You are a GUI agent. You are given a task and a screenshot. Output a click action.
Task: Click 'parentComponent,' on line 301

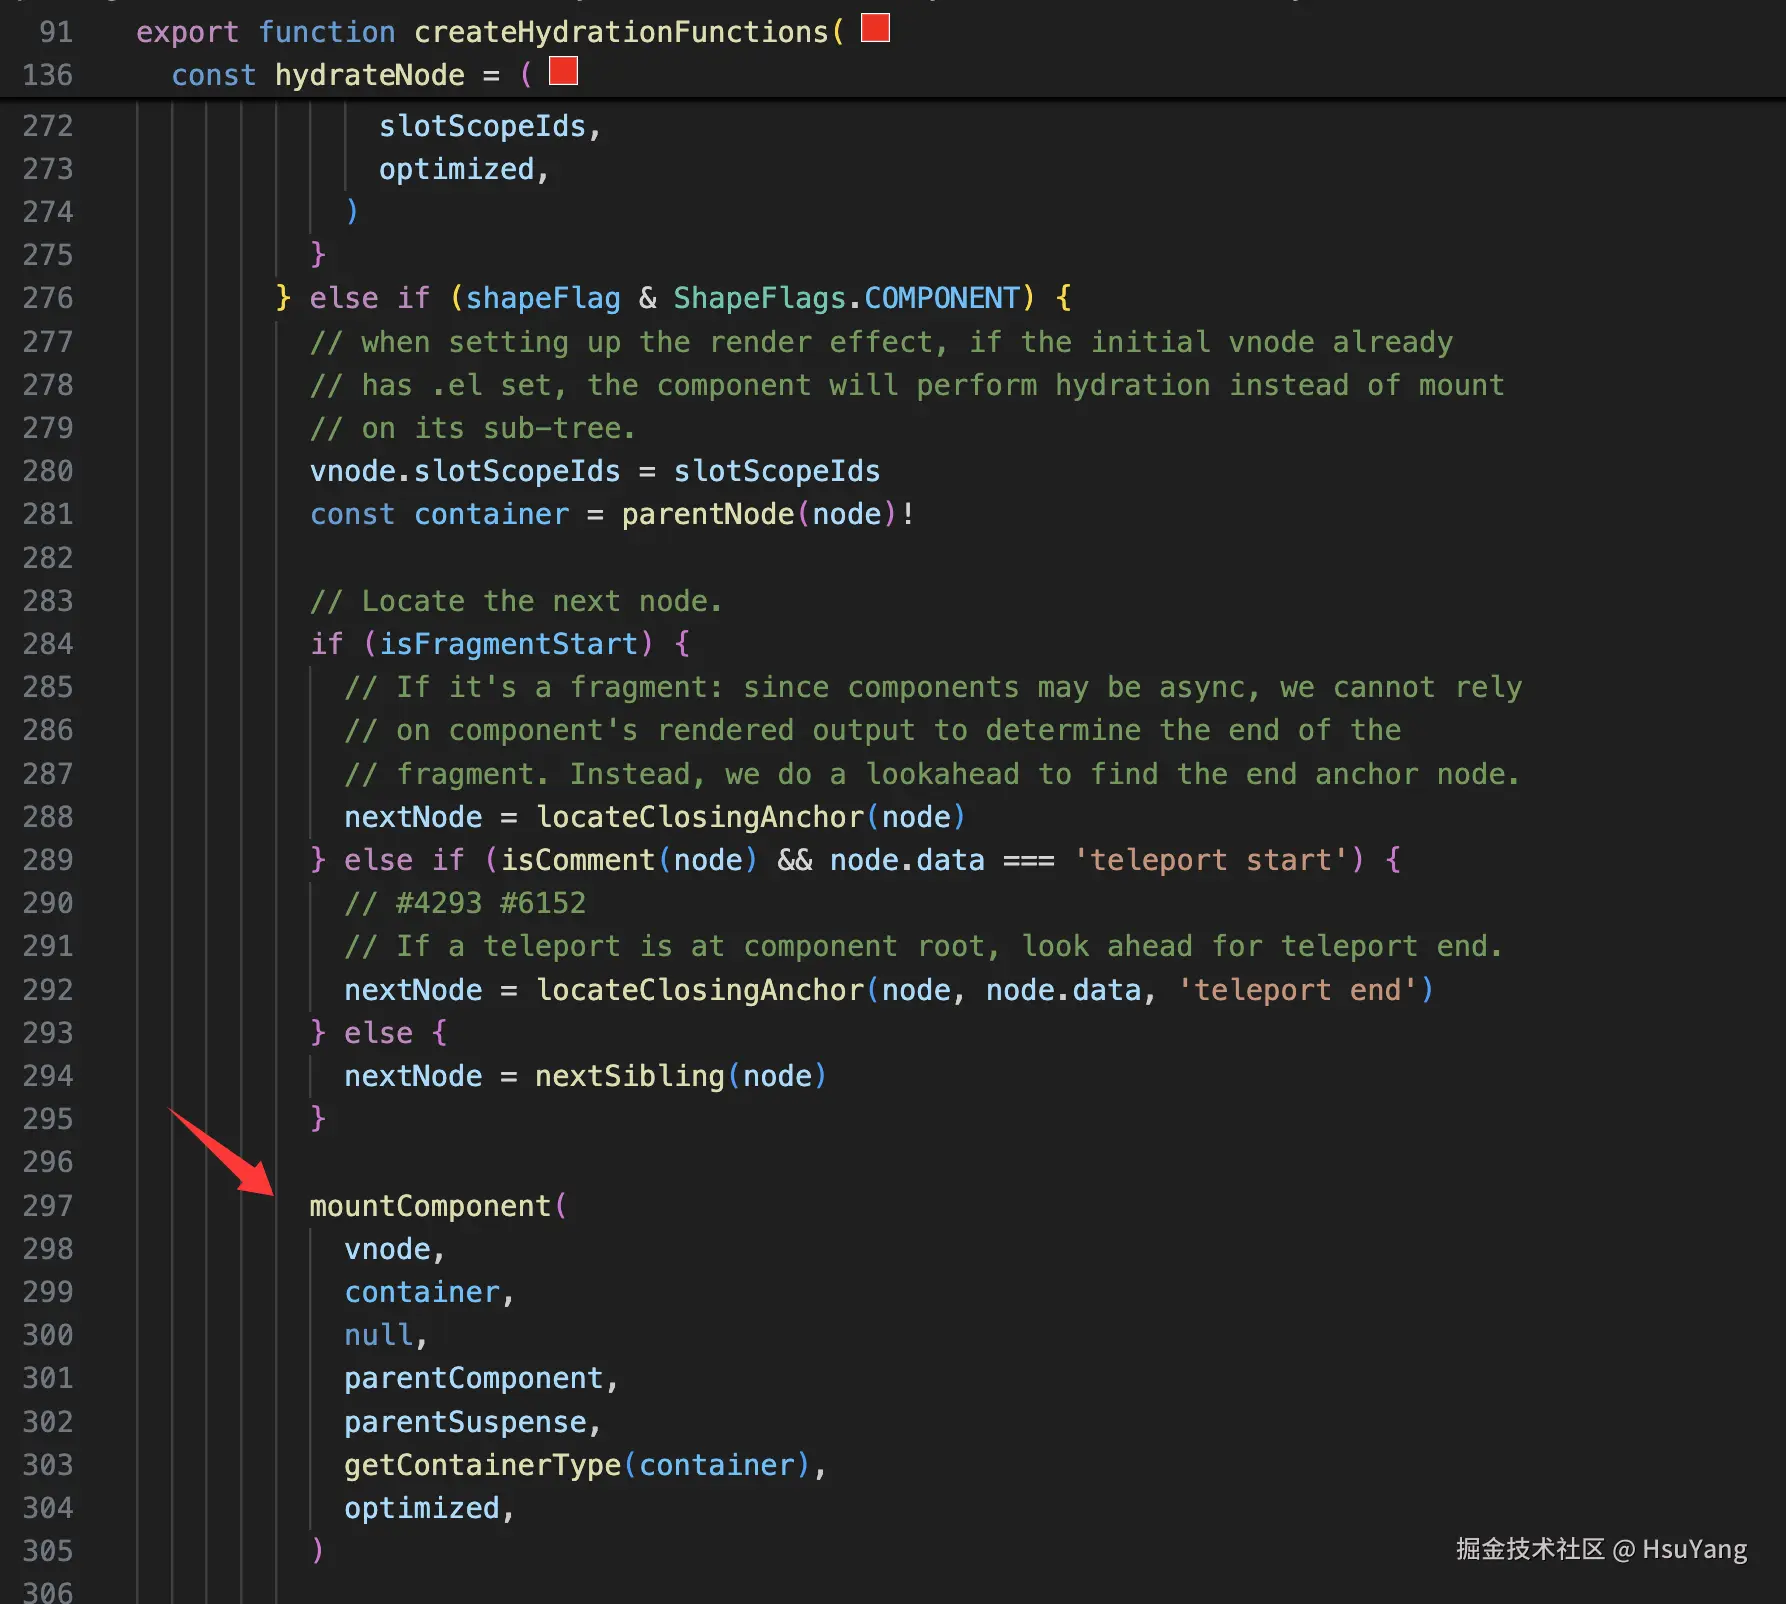[481, 1378]
